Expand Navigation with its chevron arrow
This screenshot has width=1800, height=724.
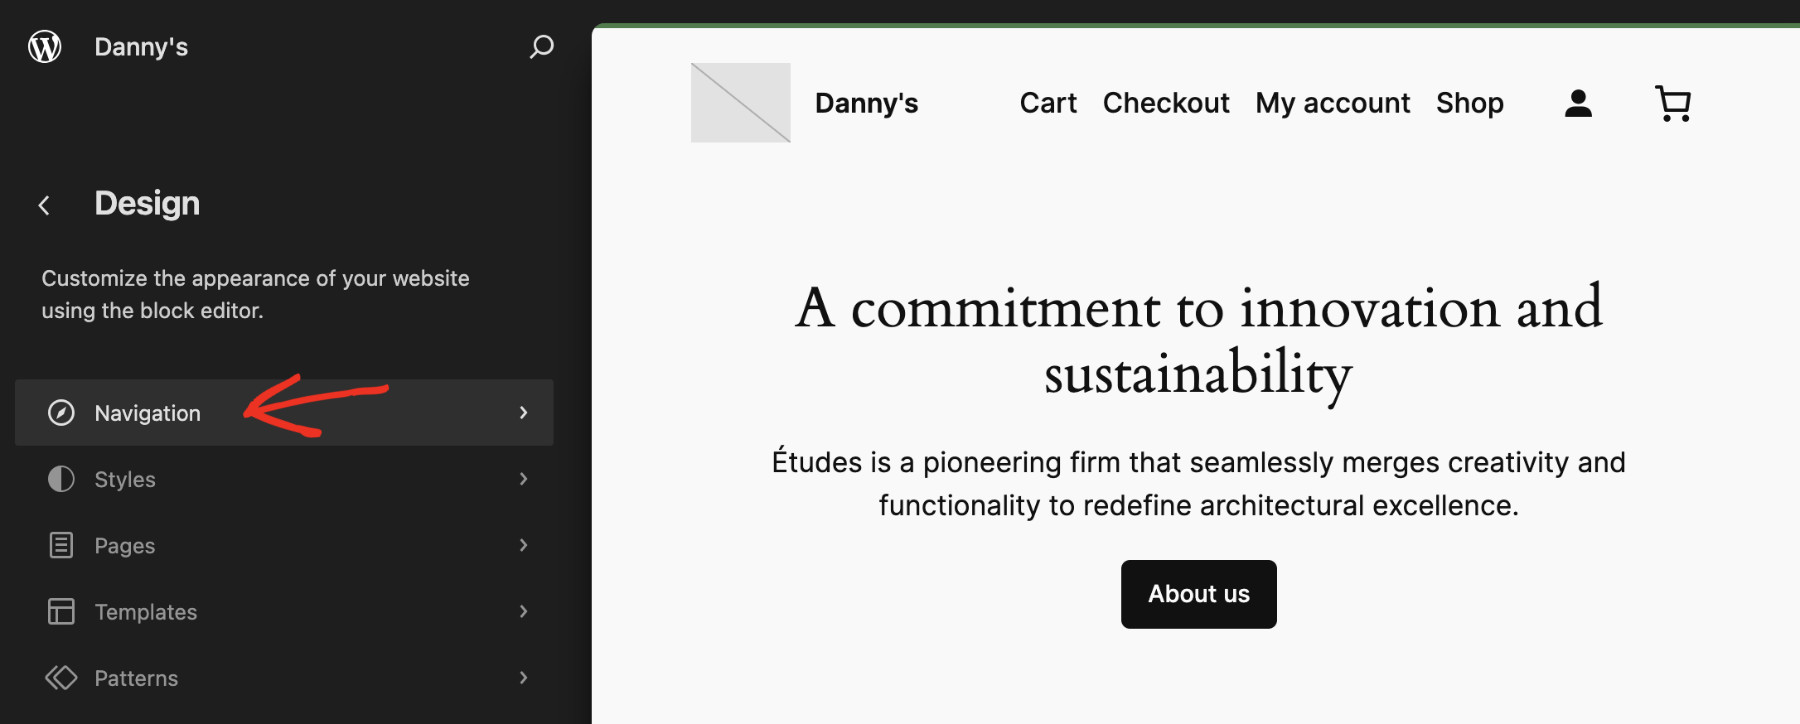[523, 412]
